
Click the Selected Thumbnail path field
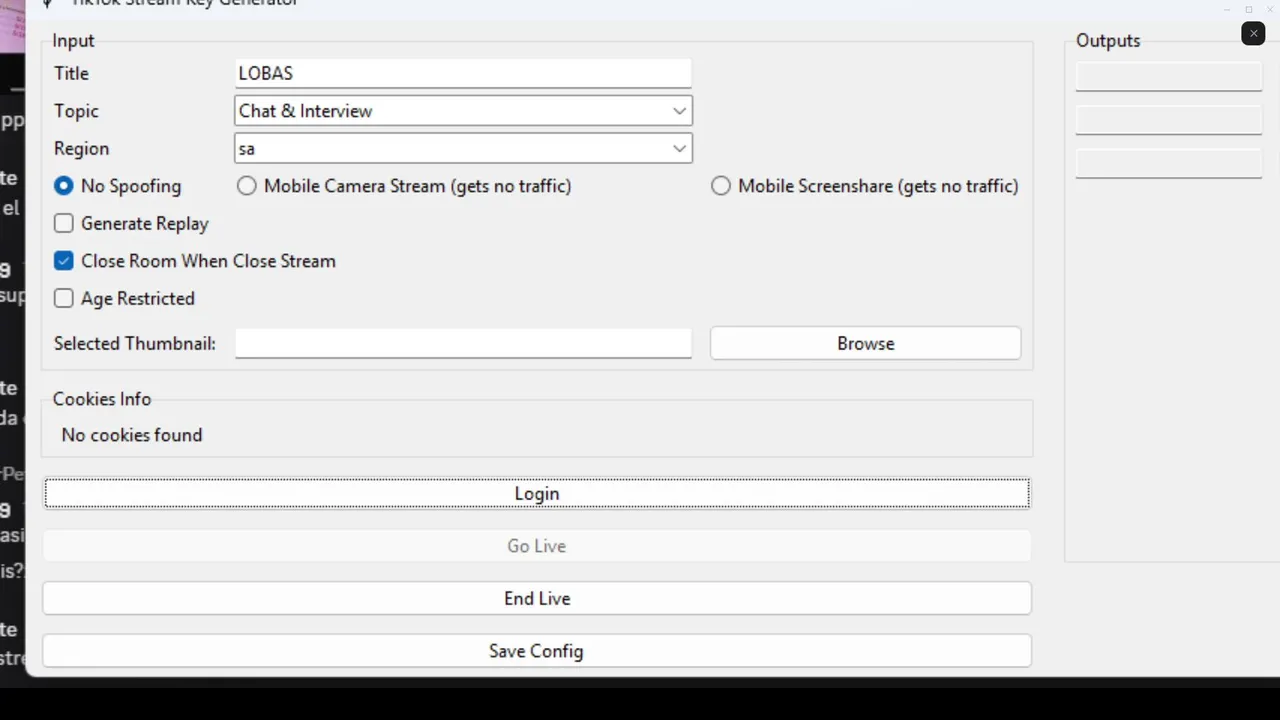tap(463, 343)
